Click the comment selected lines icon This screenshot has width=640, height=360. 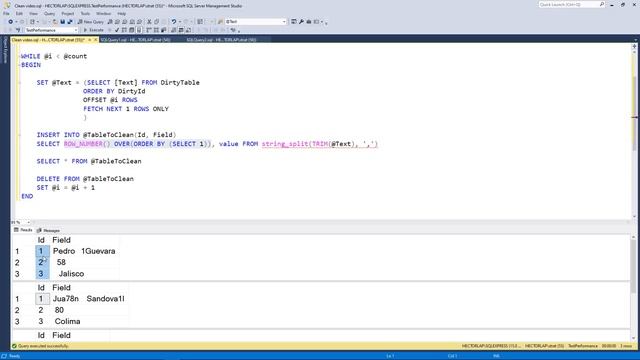198,30
